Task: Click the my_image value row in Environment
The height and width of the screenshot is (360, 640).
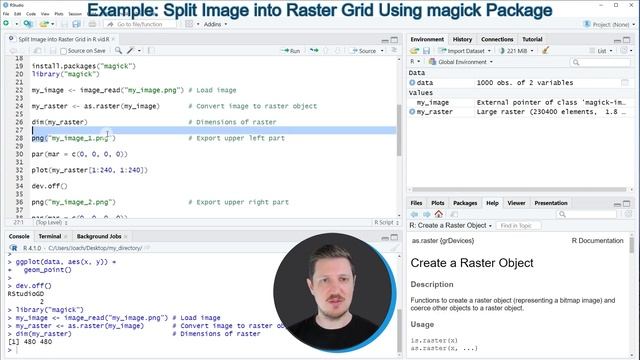Action: (520, 102)
